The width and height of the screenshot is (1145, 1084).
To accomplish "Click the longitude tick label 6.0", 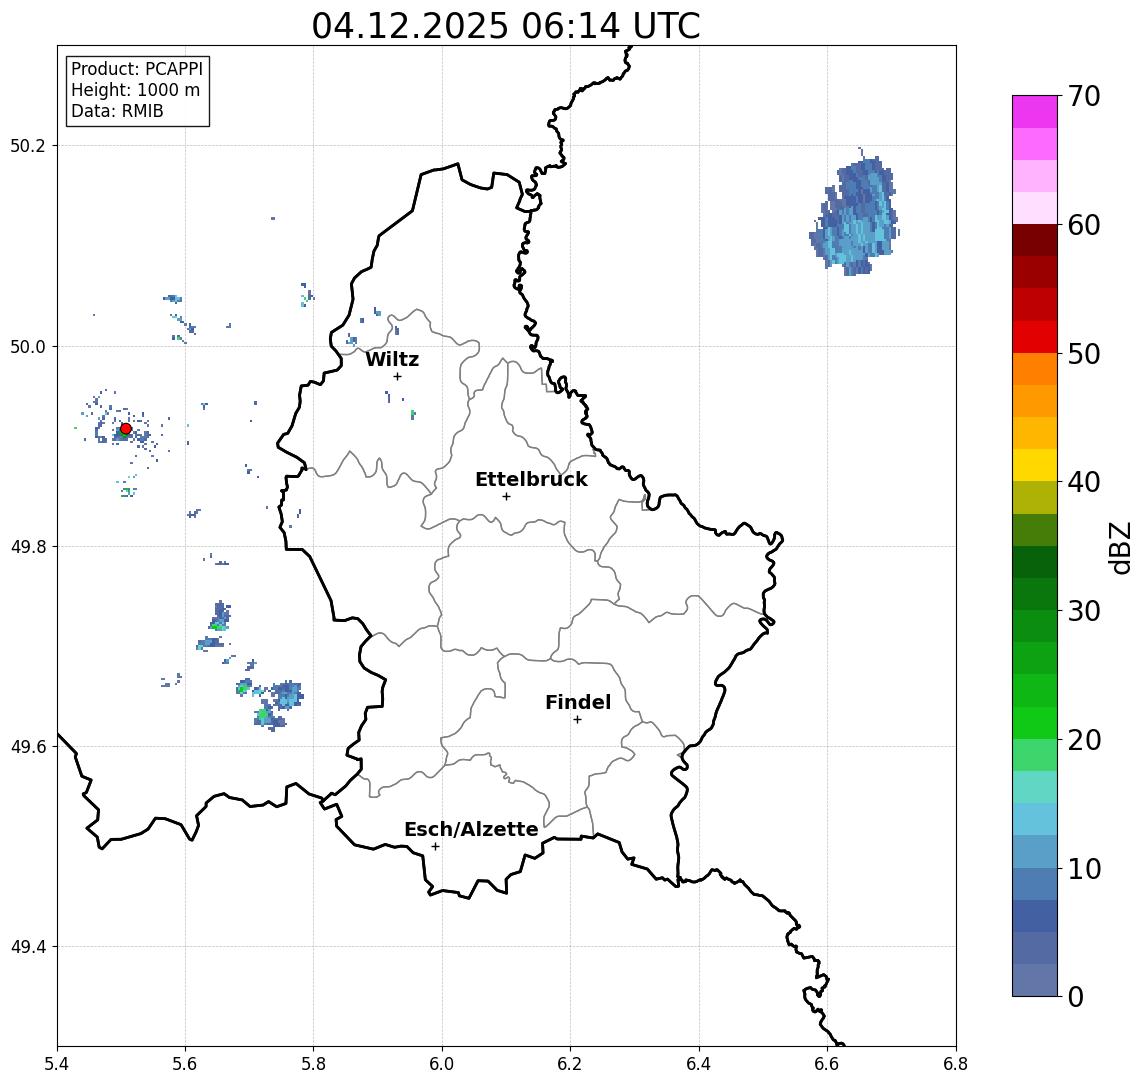I will [442, 1064].
